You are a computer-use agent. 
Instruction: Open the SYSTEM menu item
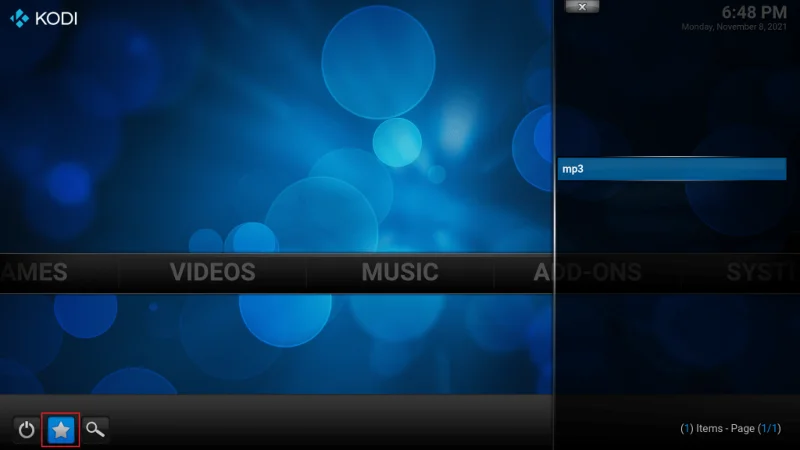763,272
